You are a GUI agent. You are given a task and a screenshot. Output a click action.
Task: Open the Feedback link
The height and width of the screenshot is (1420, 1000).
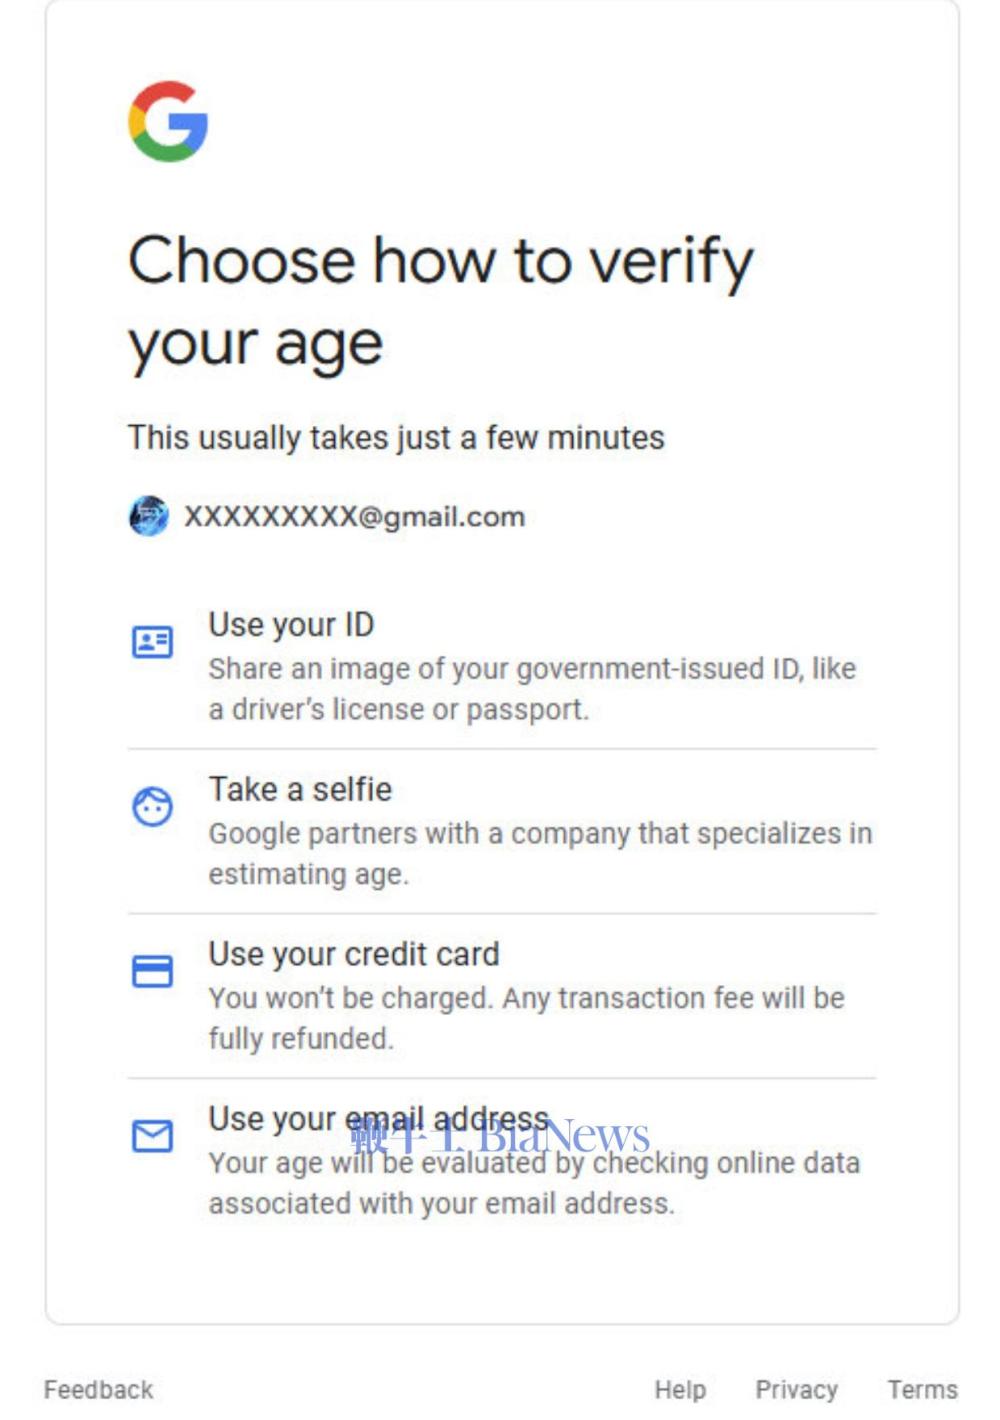click(99, 1390)
